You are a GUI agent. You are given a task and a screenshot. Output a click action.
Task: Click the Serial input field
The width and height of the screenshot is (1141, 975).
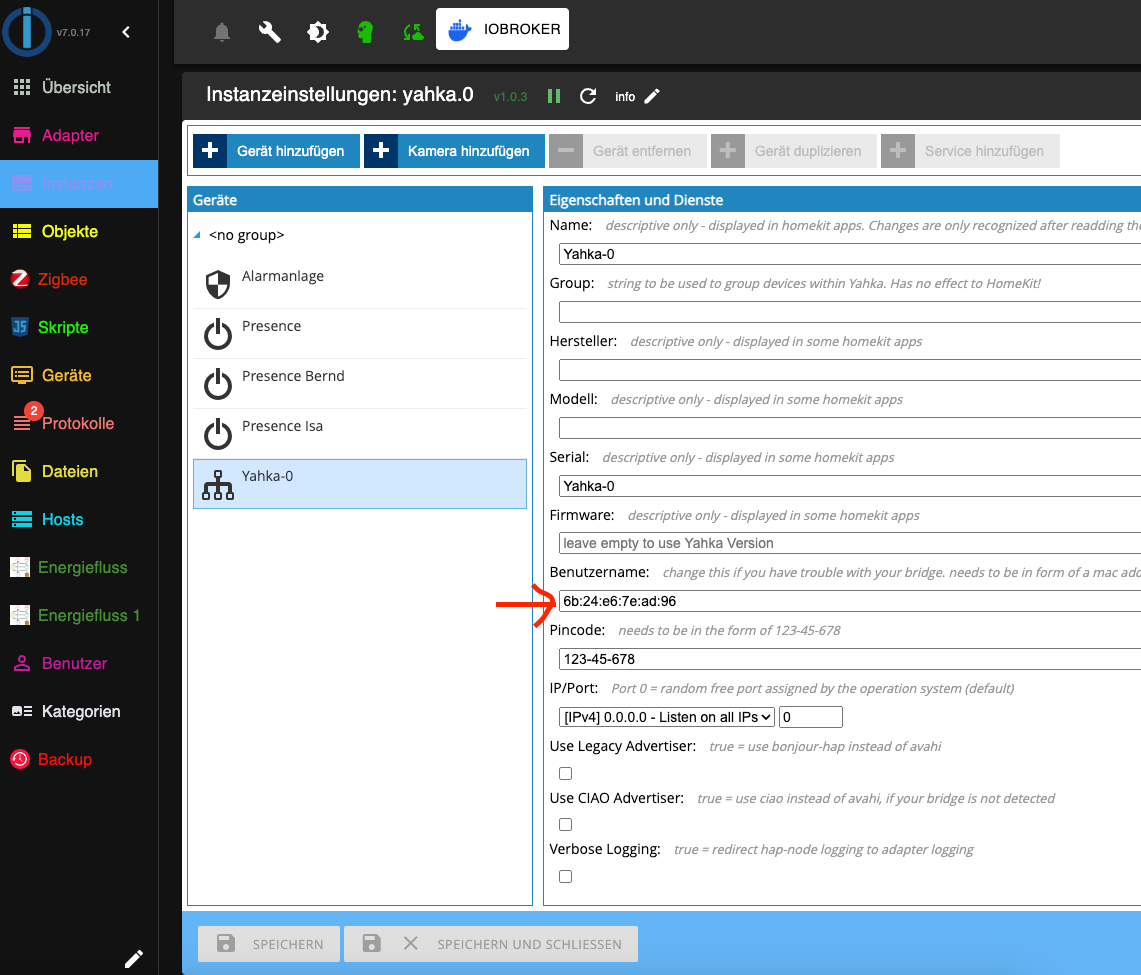pyautogui.click(x=850, y=486)
